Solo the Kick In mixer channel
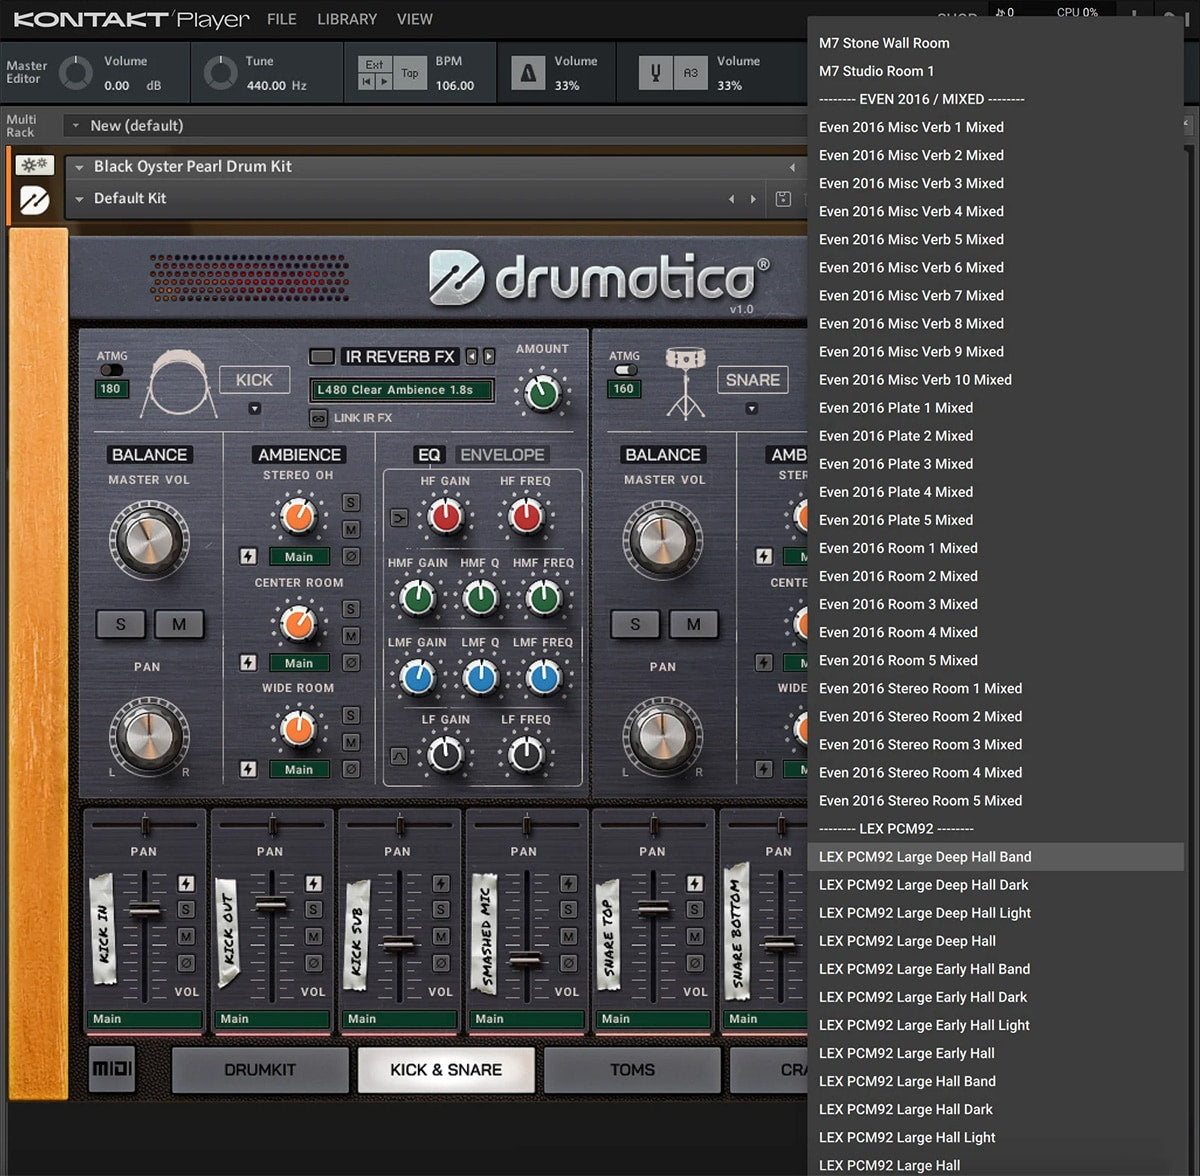Screen dimensions: 1200x1176 186,909
